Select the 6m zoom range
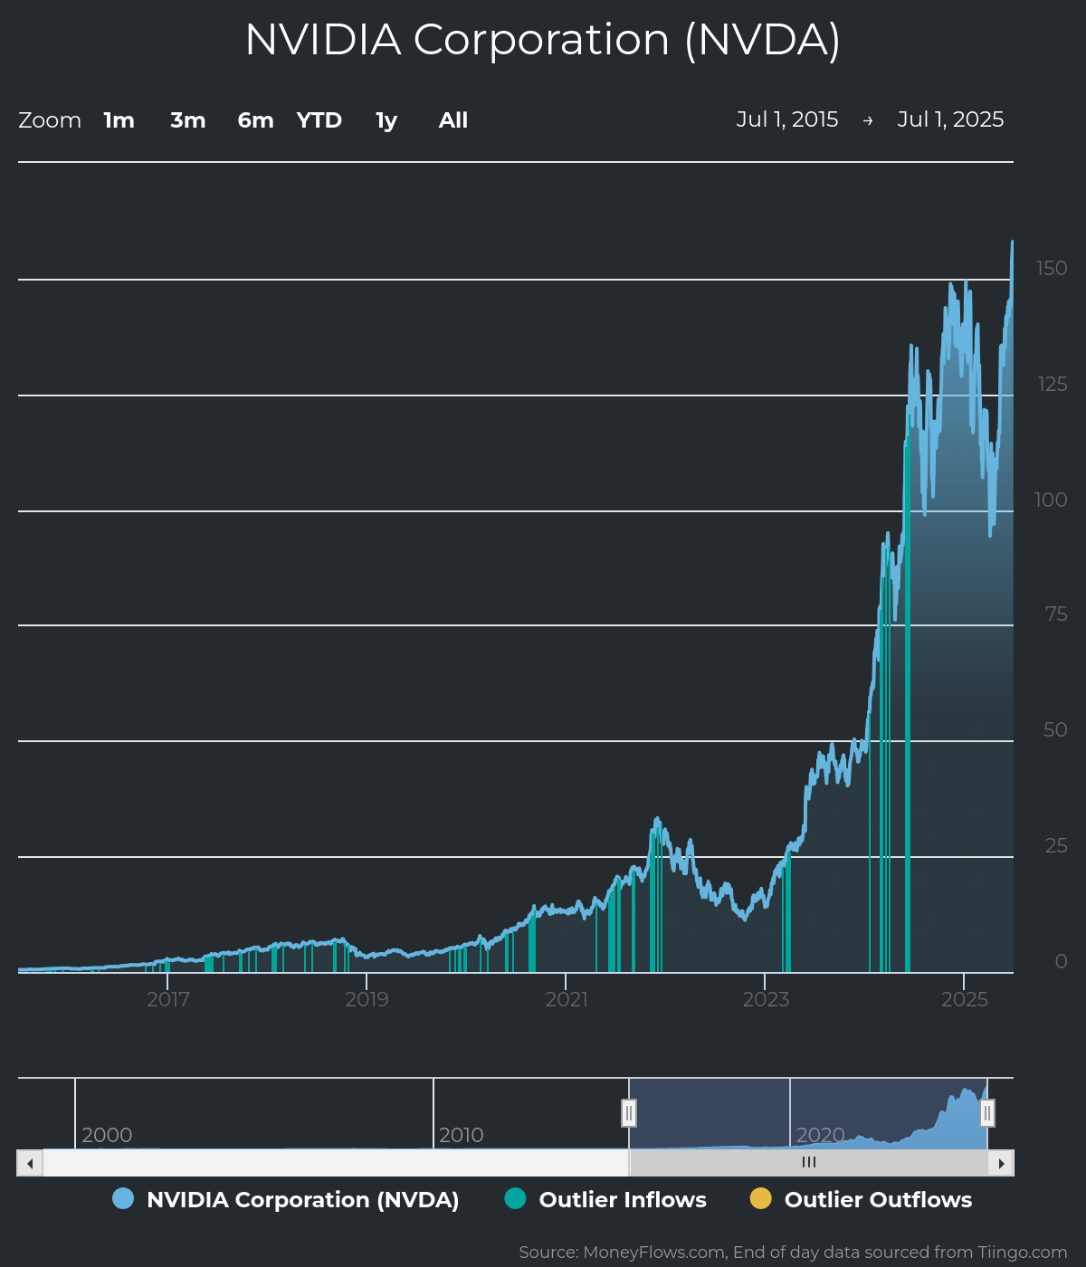Image resolution: width=1086 pixels, height=1267 pixels. click(x=255, y=120)
